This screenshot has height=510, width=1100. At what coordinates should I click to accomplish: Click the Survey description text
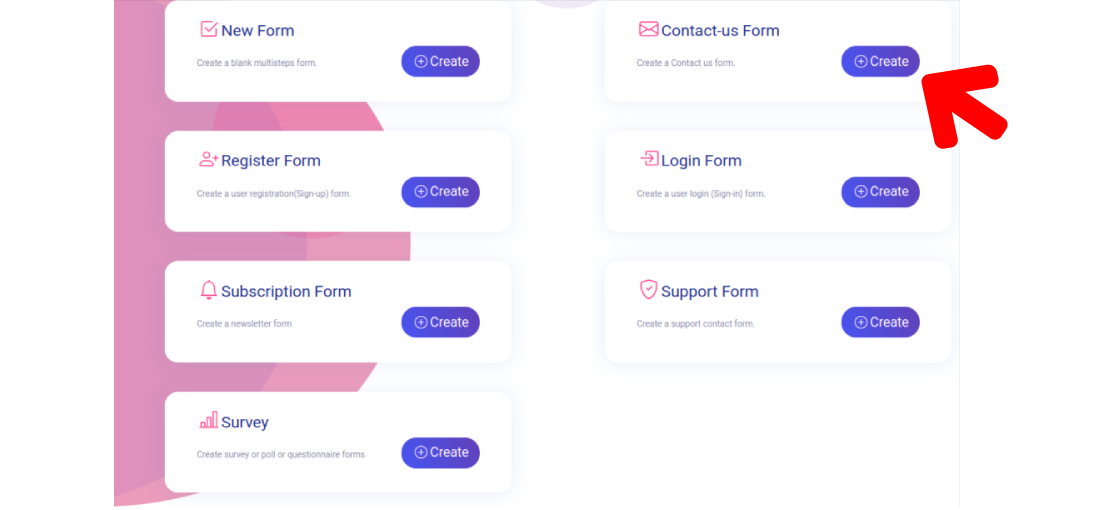tap(281, 454)
